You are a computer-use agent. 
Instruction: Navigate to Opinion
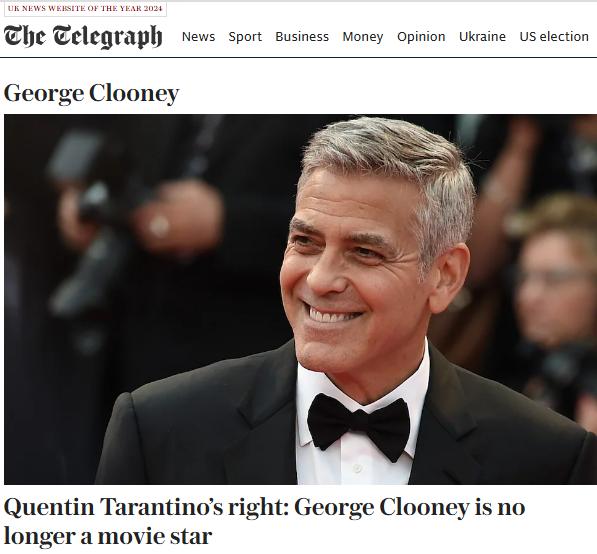[x=421, y=37]
